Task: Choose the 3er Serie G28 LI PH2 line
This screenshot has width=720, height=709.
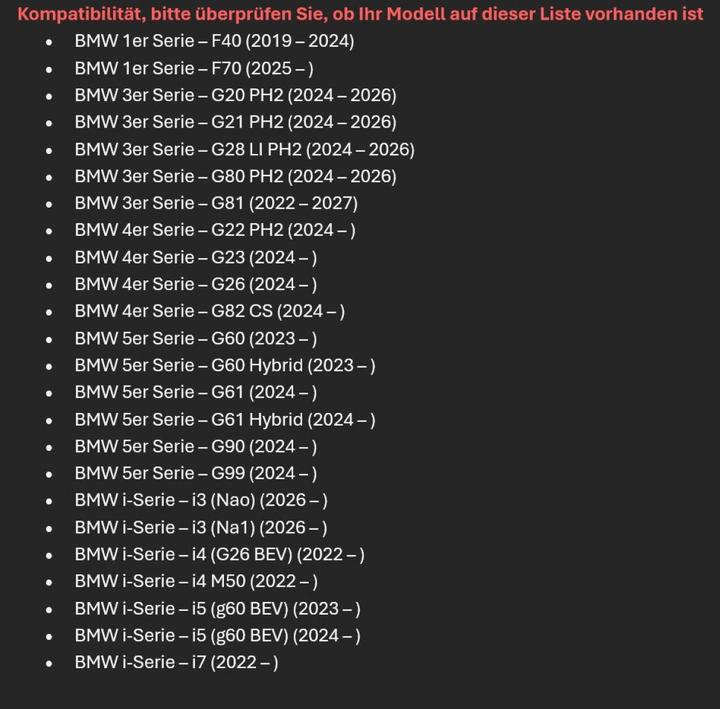Action: pos(244,149)
